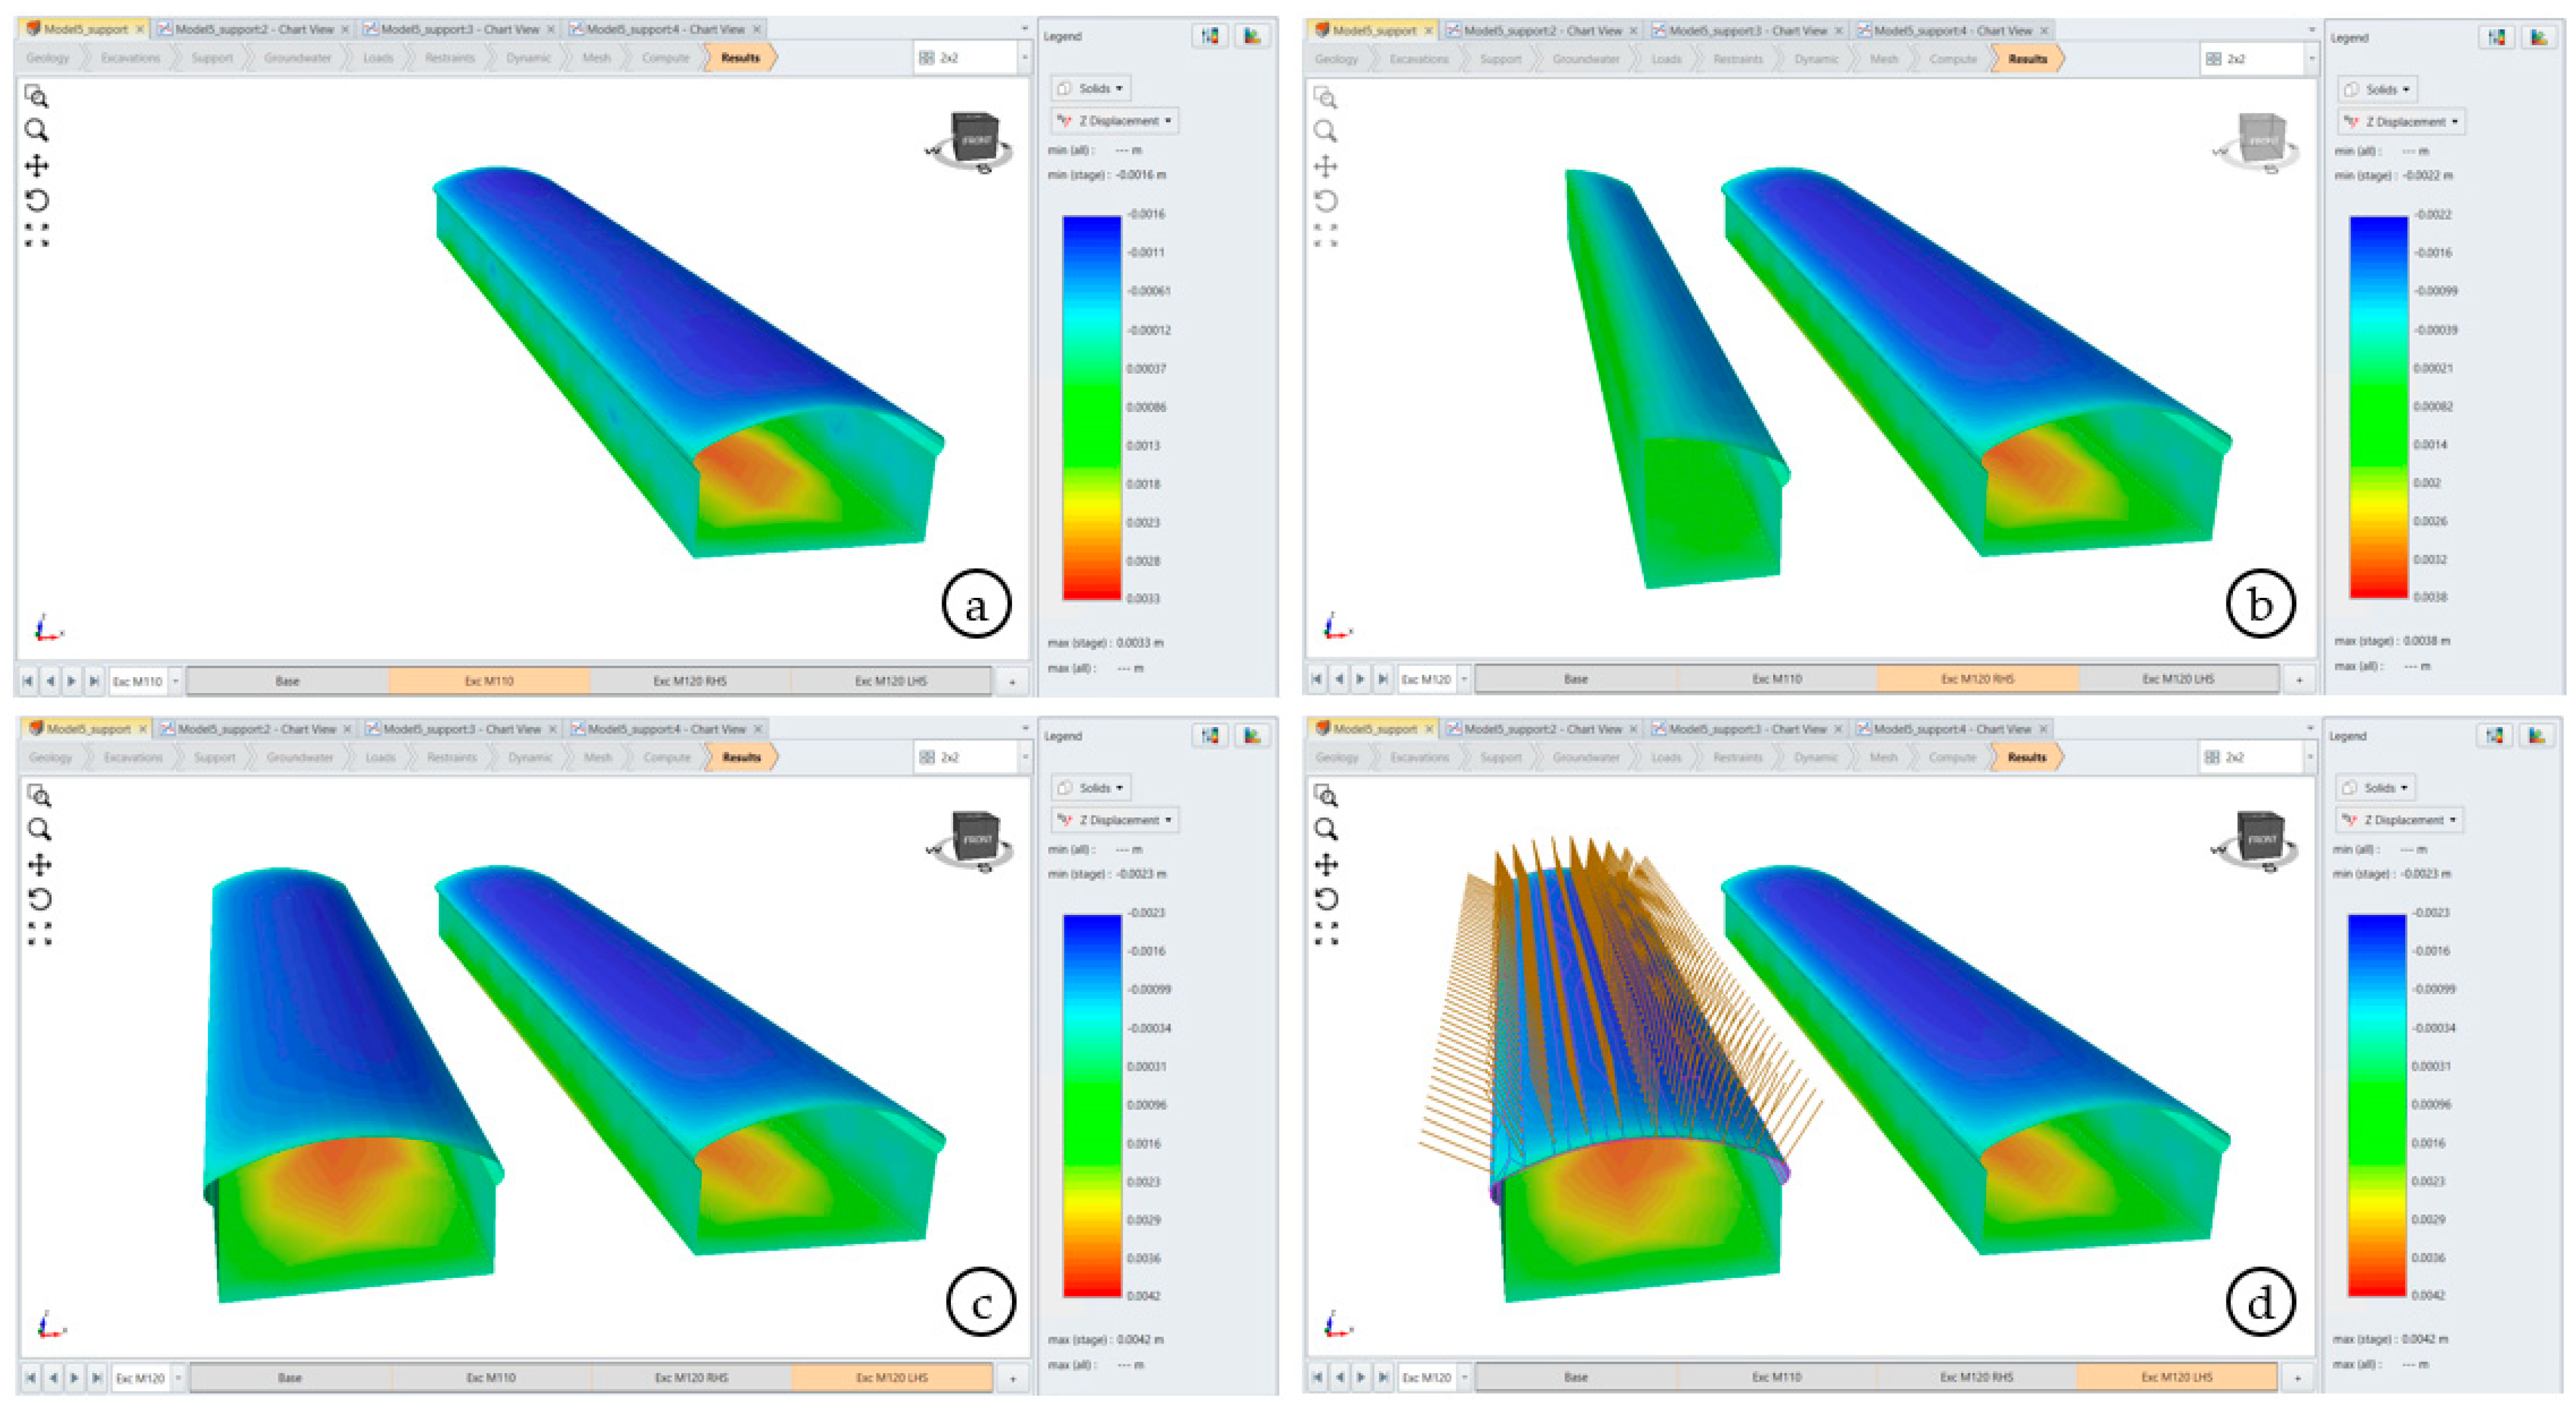This screenshot has height=1413, width=2576.
Task: Click histogram chart icon in panel d legend
Action: (2537, 736)
